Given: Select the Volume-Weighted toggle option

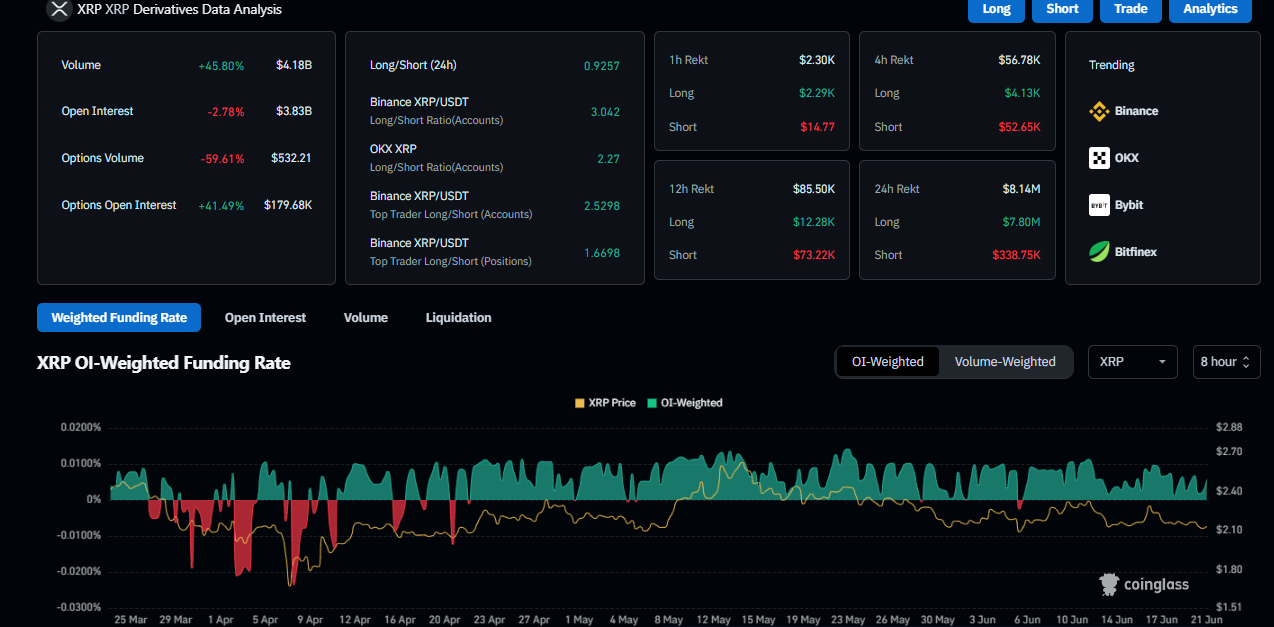Looking at the screenshot, I should pyautogui.click(x=1005, y=362).
